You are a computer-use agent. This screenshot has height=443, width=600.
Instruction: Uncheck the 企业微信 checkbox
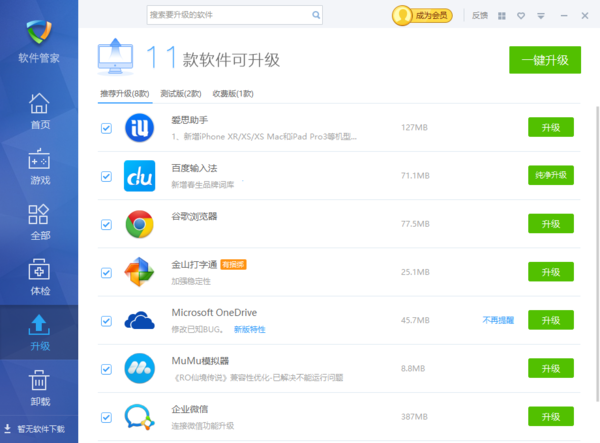[x=106, y=417]
